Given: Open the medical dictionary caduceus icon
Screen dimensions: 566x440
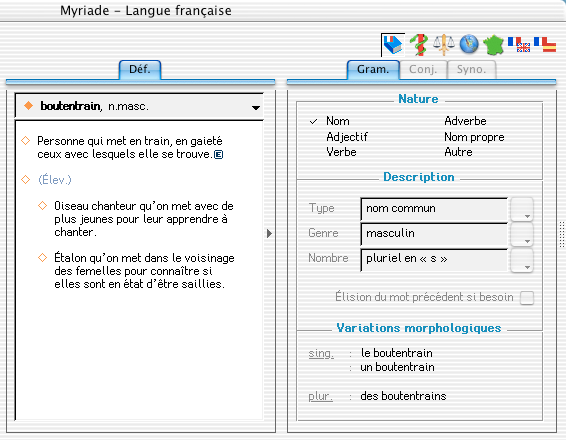Looking at the screenshot, I should click(x=419, y=45).
